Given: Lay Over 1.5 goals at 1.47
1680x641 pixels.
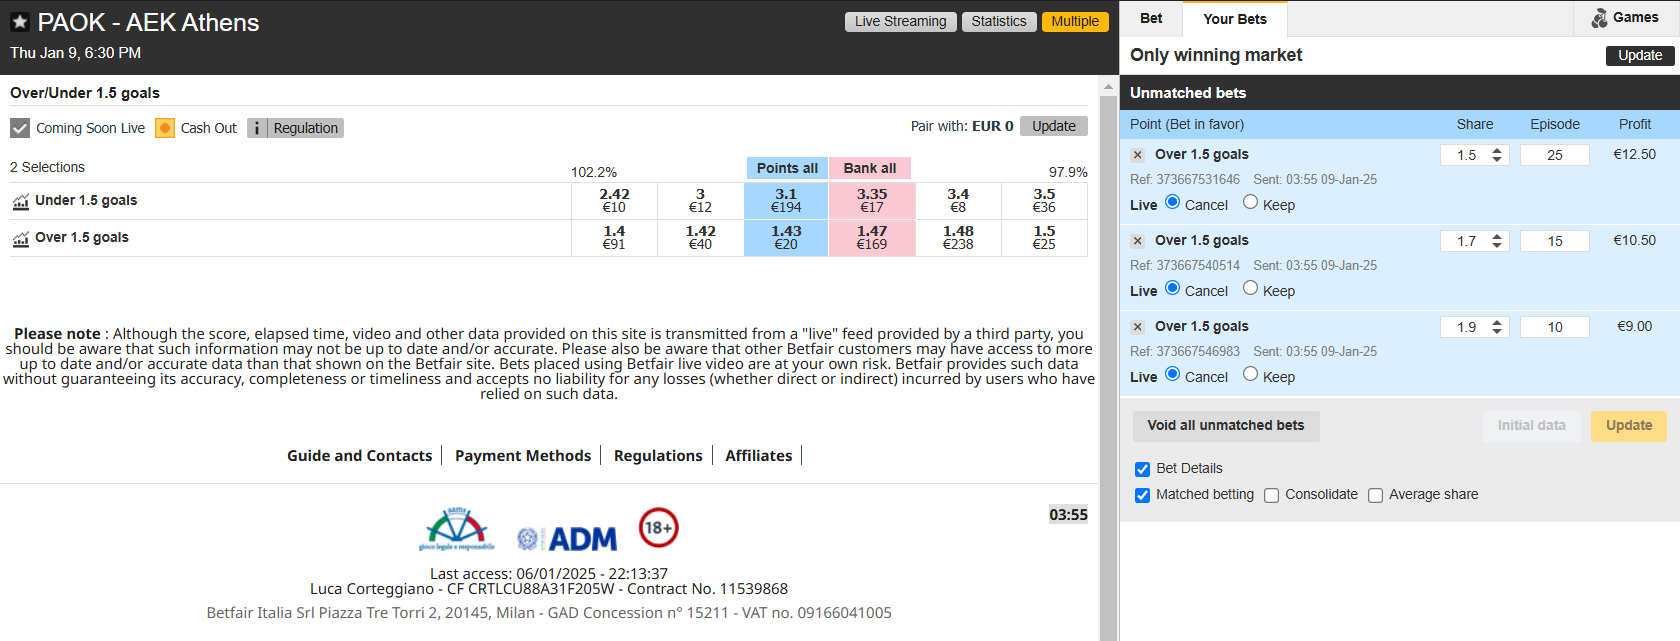Looking at the screenshot, I should (x=872, y=238).
